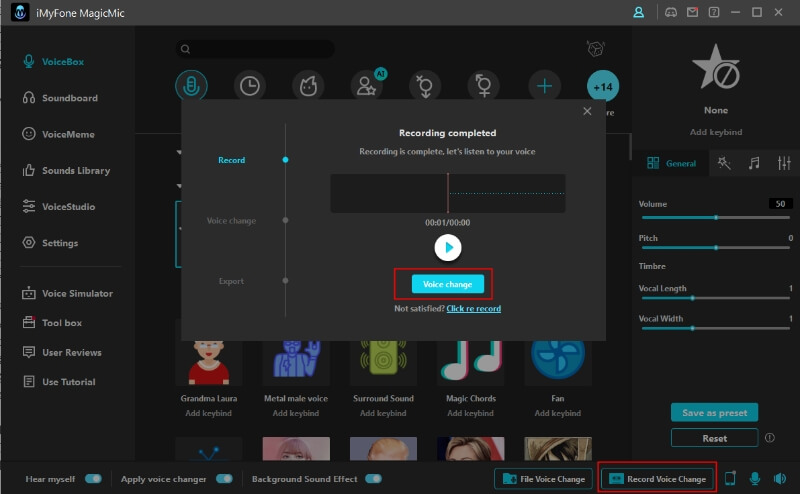The width and height of the screenshot is (800, 494).
Task: Adjust the Vocal Width slider
Action: point(716,328)
